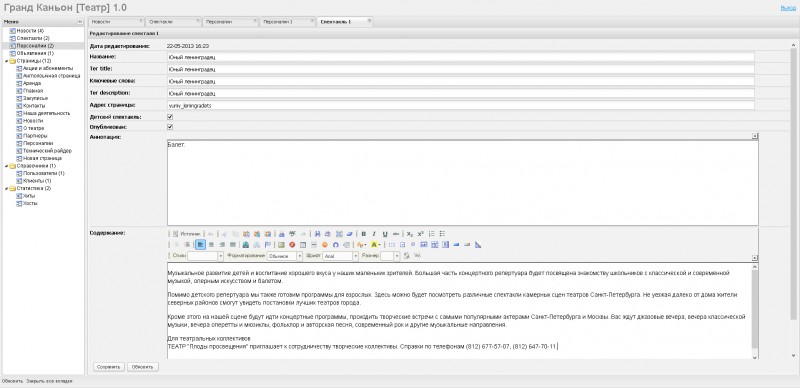
Task: Run the spell check (ABC) tool
Action: pyautogui.click(x=292, y=234)
